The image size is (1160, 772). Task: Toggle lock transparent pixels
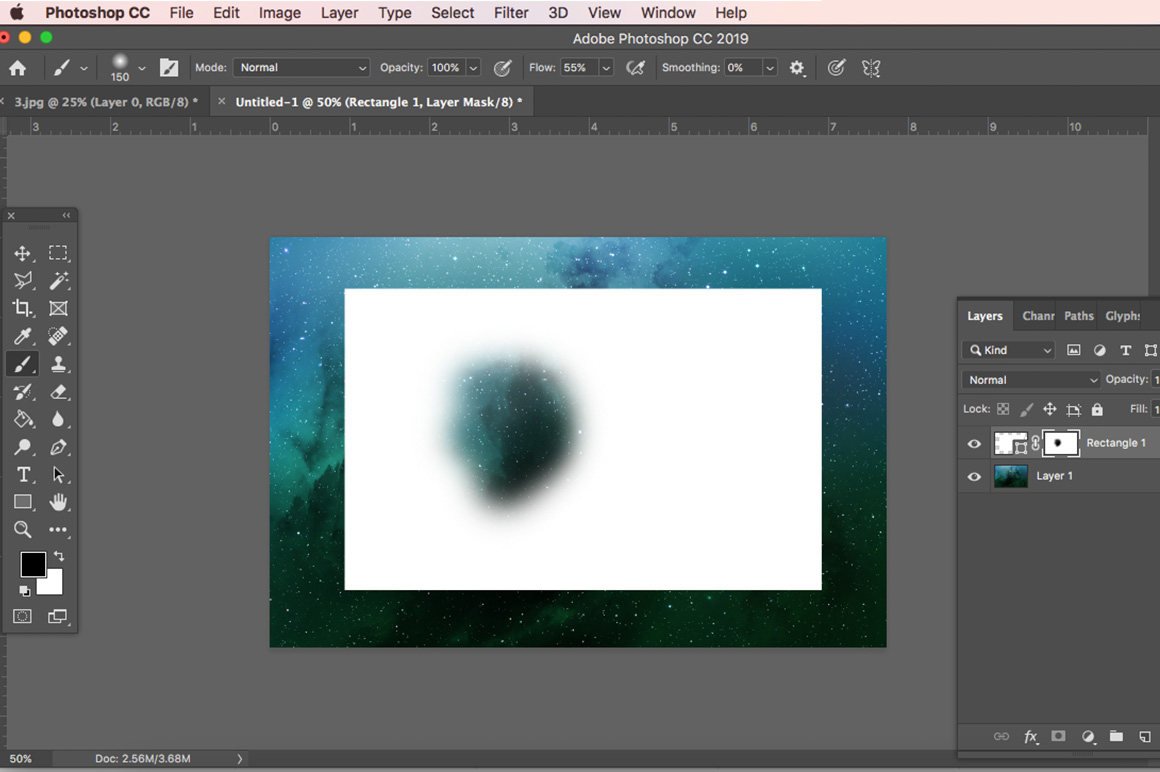click(x=1003, y=409)
